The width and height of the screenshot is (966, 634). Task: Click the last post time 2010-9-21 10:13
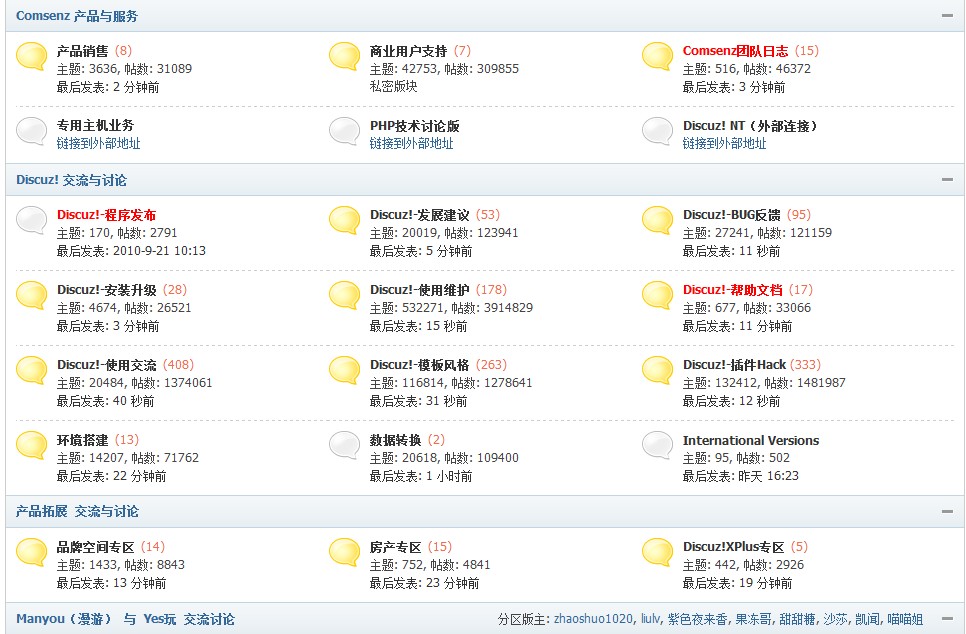(160, 251)
